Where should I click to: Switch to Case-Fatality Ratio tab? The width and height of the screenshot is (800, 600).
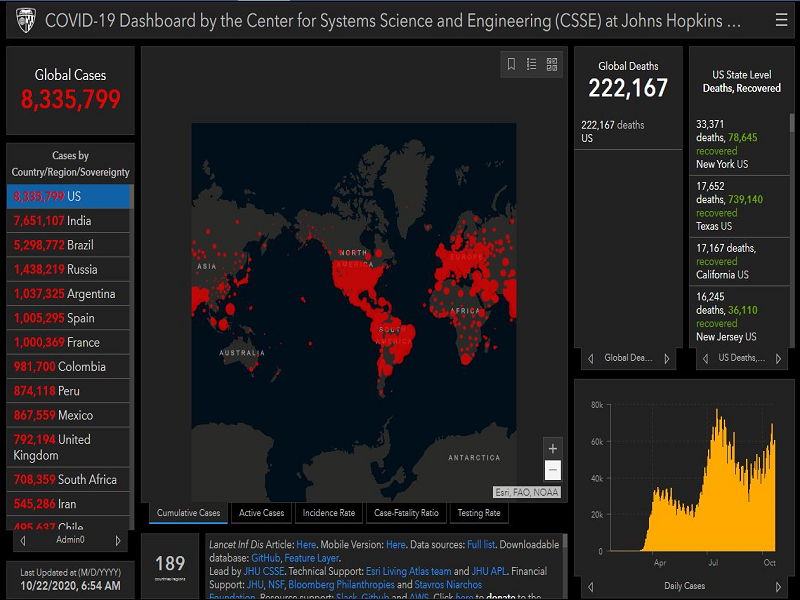pos(406,513)
